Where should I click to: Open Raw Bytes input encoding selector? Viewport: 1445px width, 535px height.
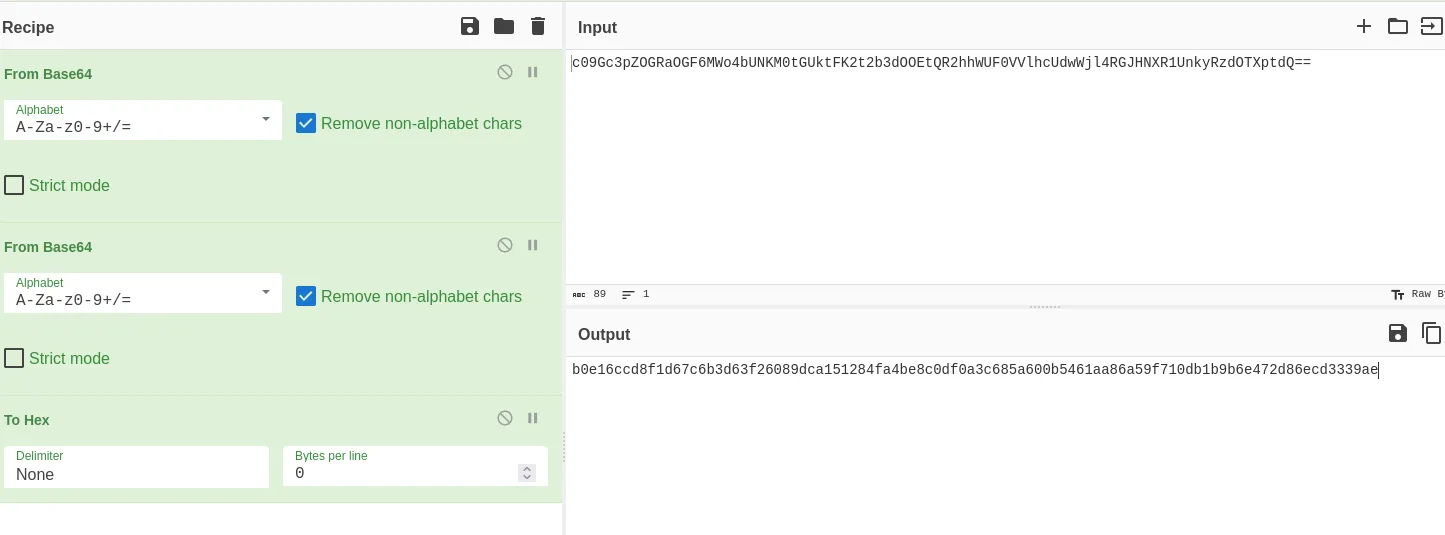[1418, 295]
